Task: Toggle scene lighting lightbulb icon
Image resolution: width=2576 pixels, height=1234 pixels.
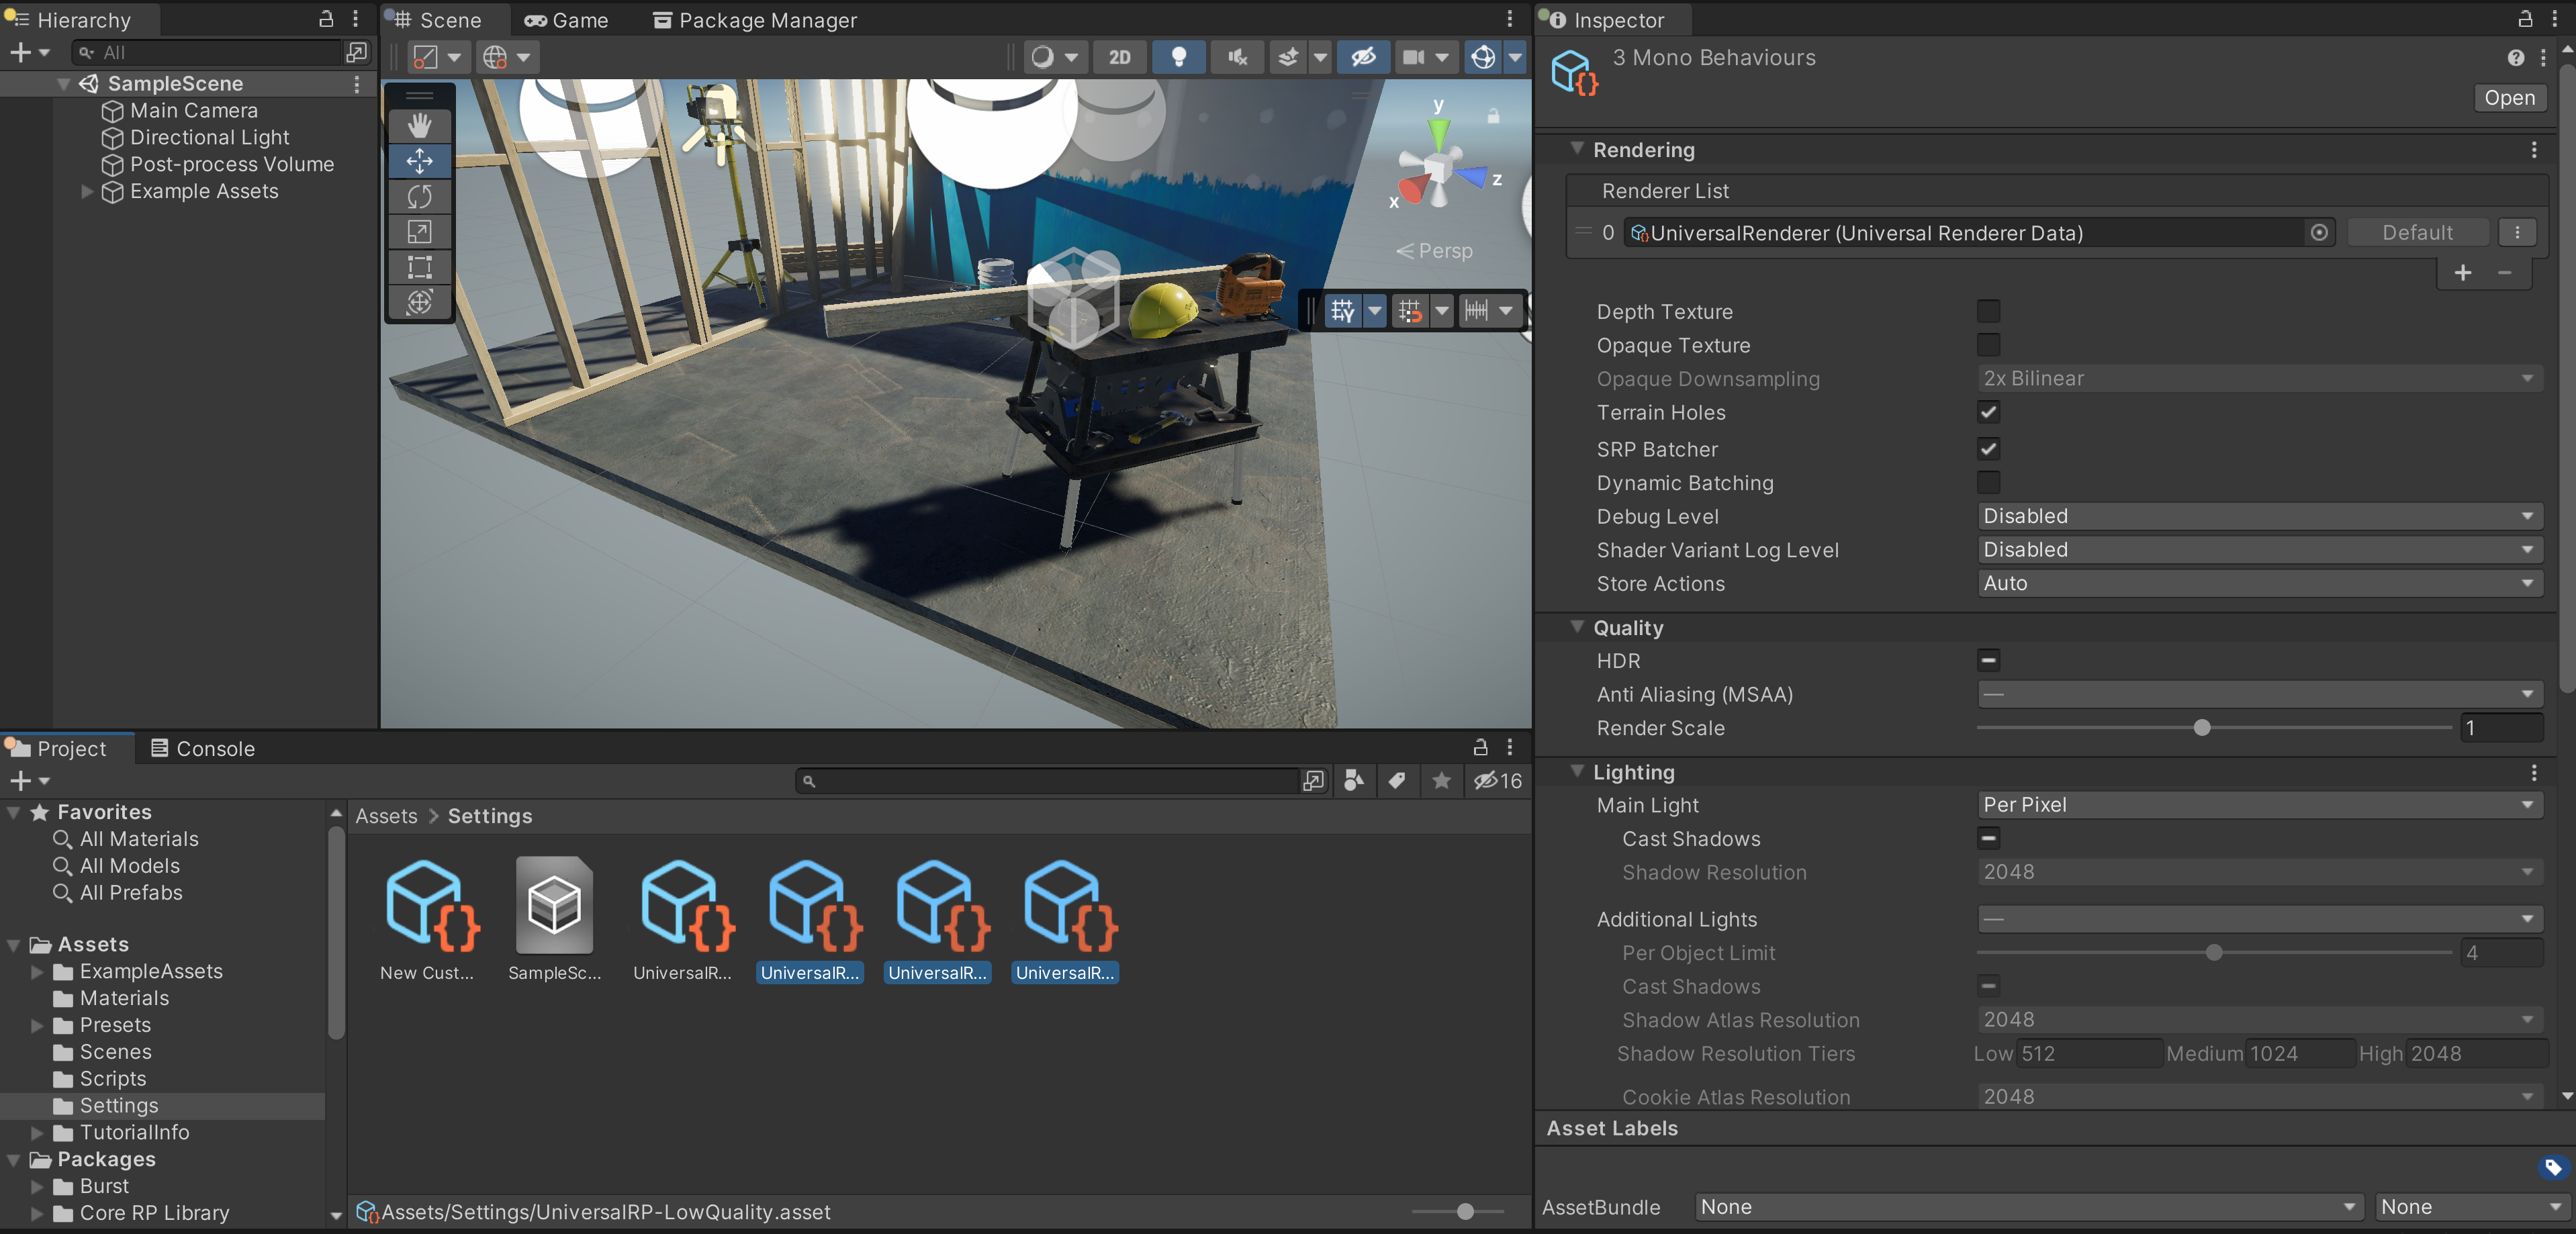Action: (x=1178, y=57)
